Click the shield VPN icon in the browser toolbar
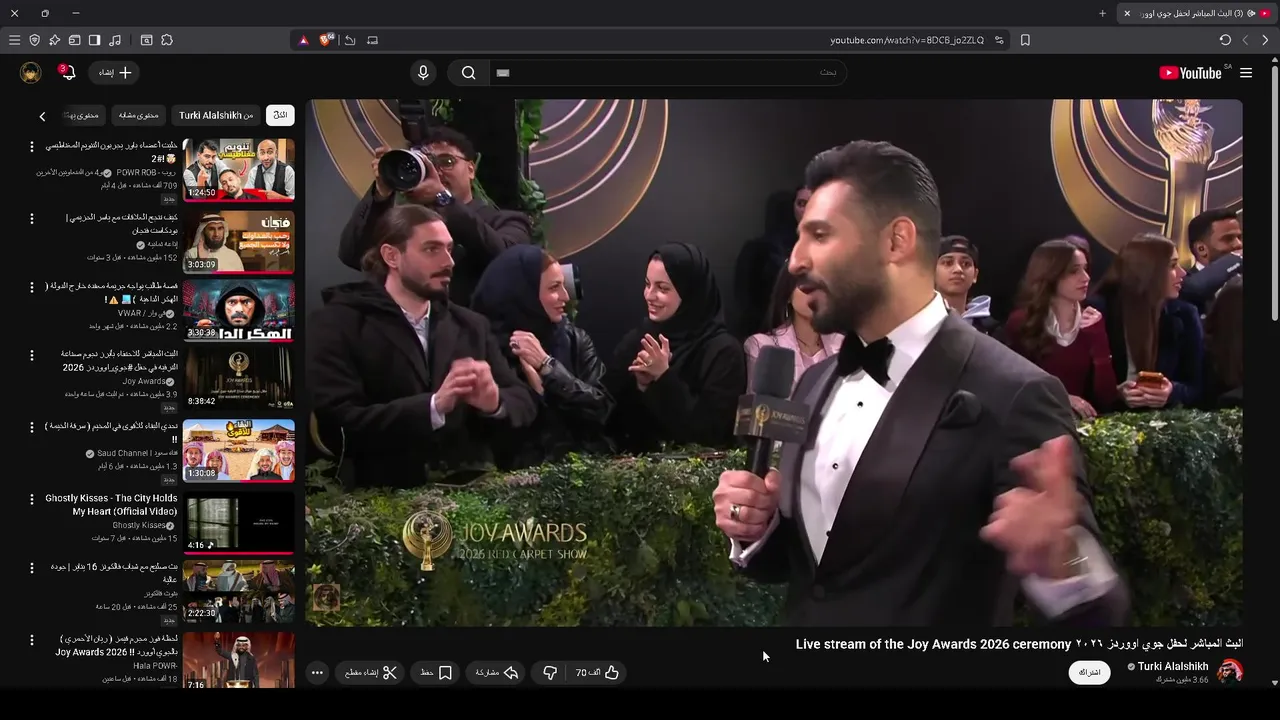This screenshot has height=720, width=1280. pyautogui.click(x=34, y=40)
